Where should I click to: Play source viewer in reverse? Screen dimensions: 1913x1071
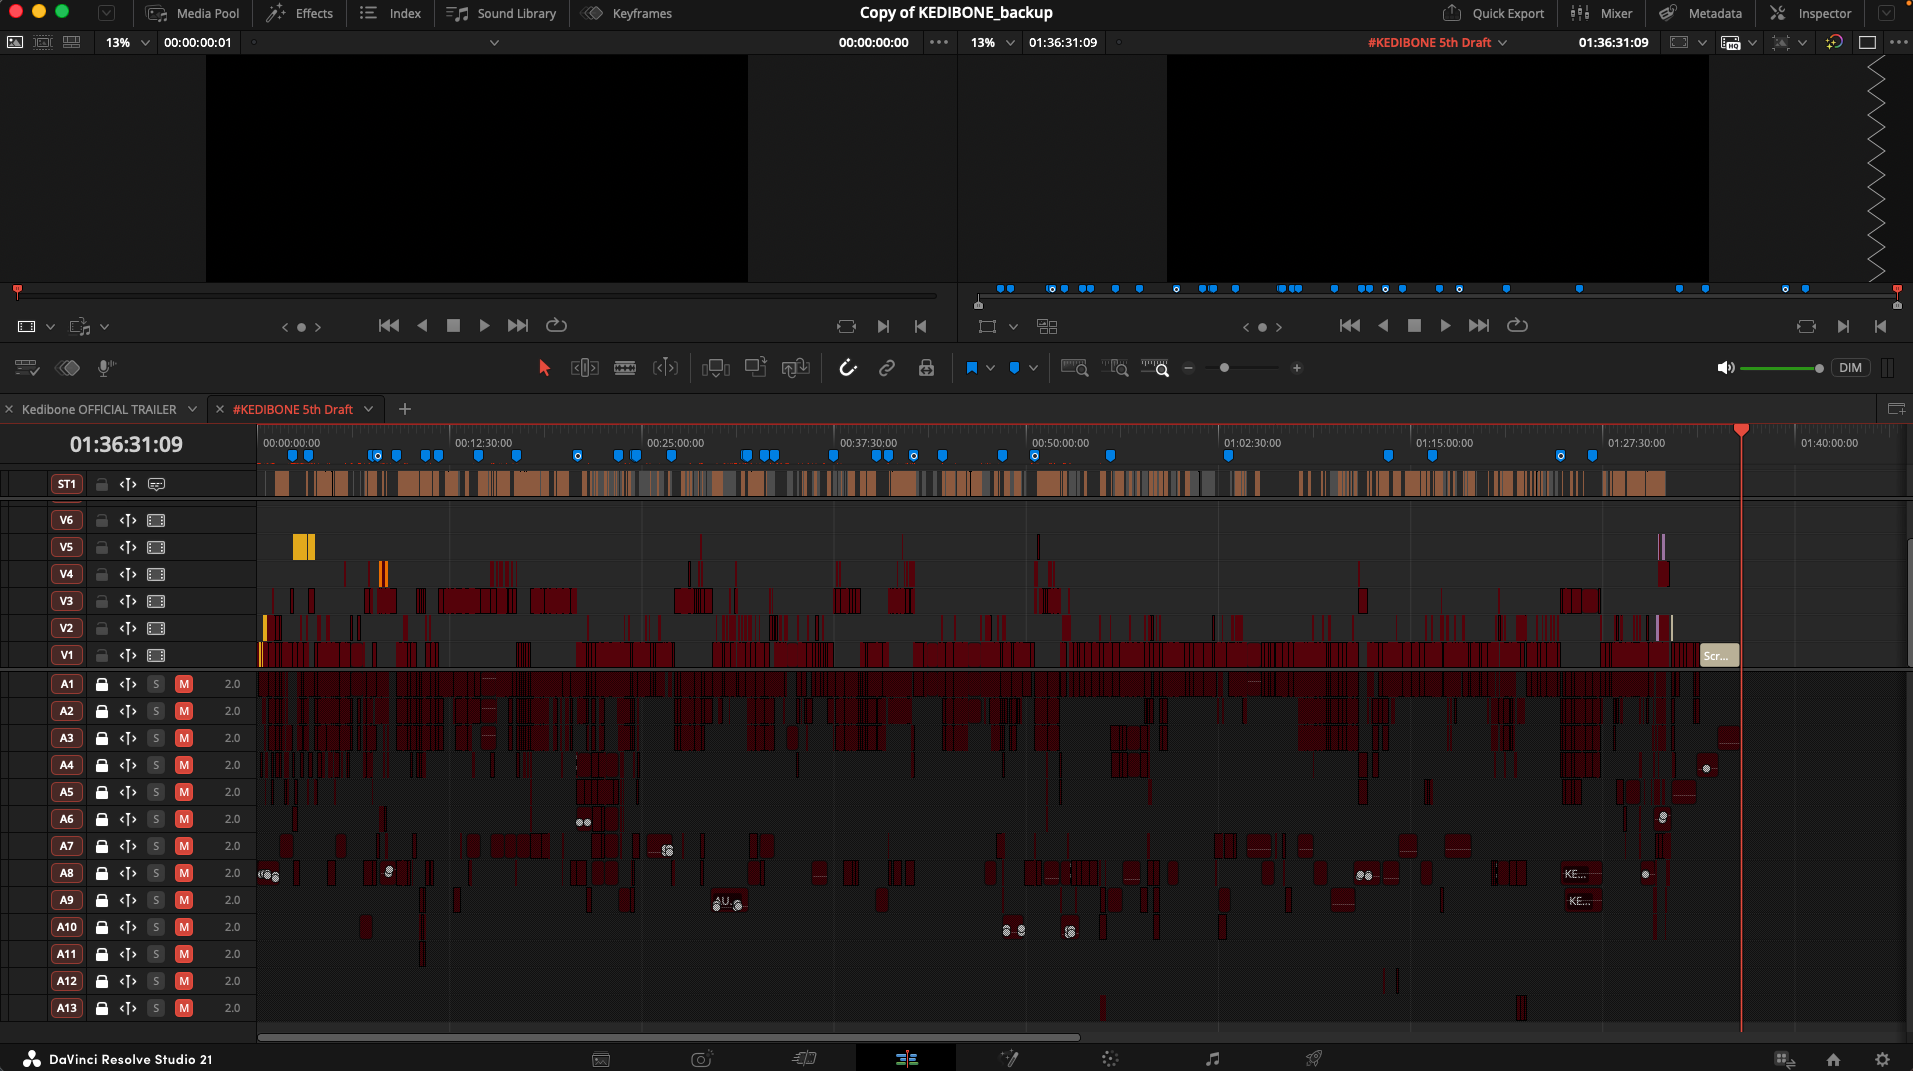coord(422,325)
